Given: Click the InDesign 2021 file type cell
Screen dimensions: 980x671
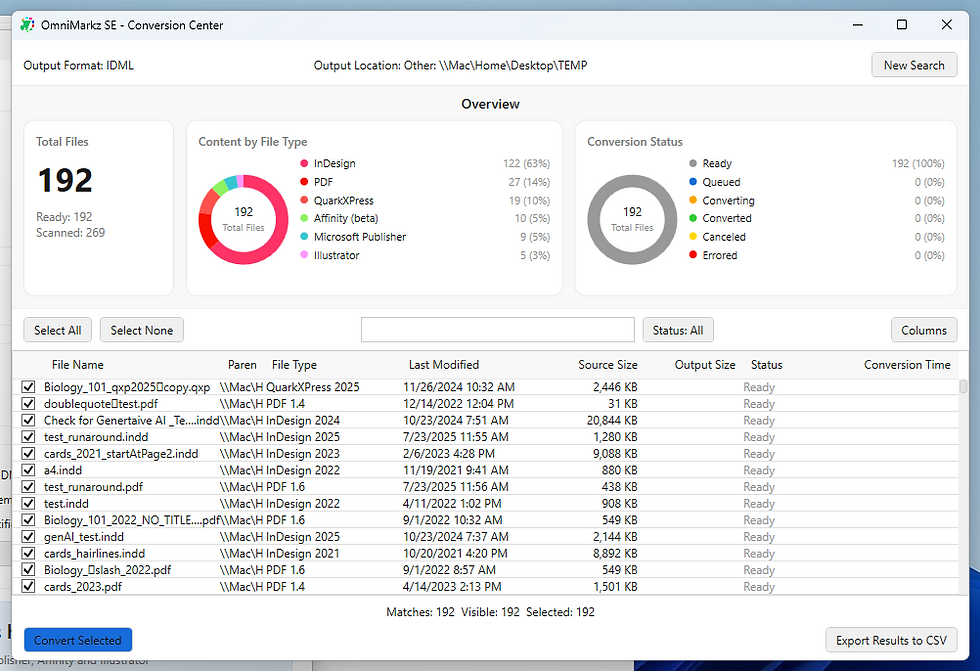Looking at the screenshot, I should point(303,553).
